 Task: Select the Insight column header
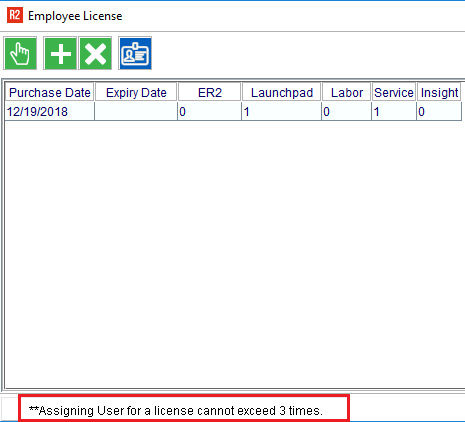click(x=439, y=92)
